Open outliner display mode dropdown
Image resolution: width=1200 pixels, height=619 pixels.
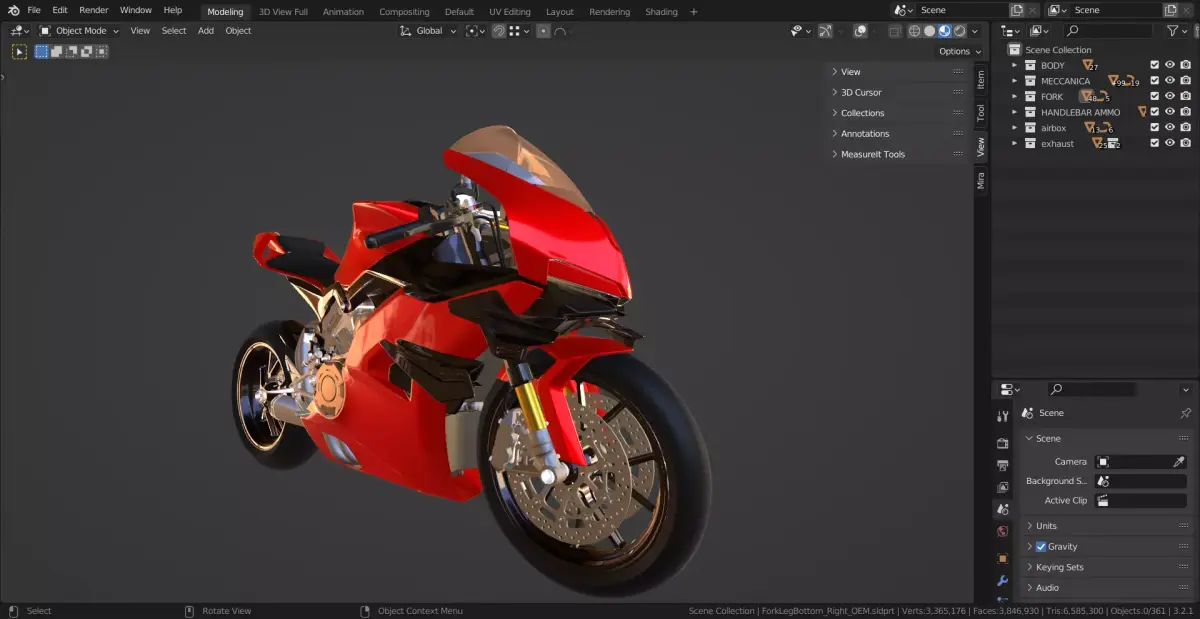click(1041, 31)
